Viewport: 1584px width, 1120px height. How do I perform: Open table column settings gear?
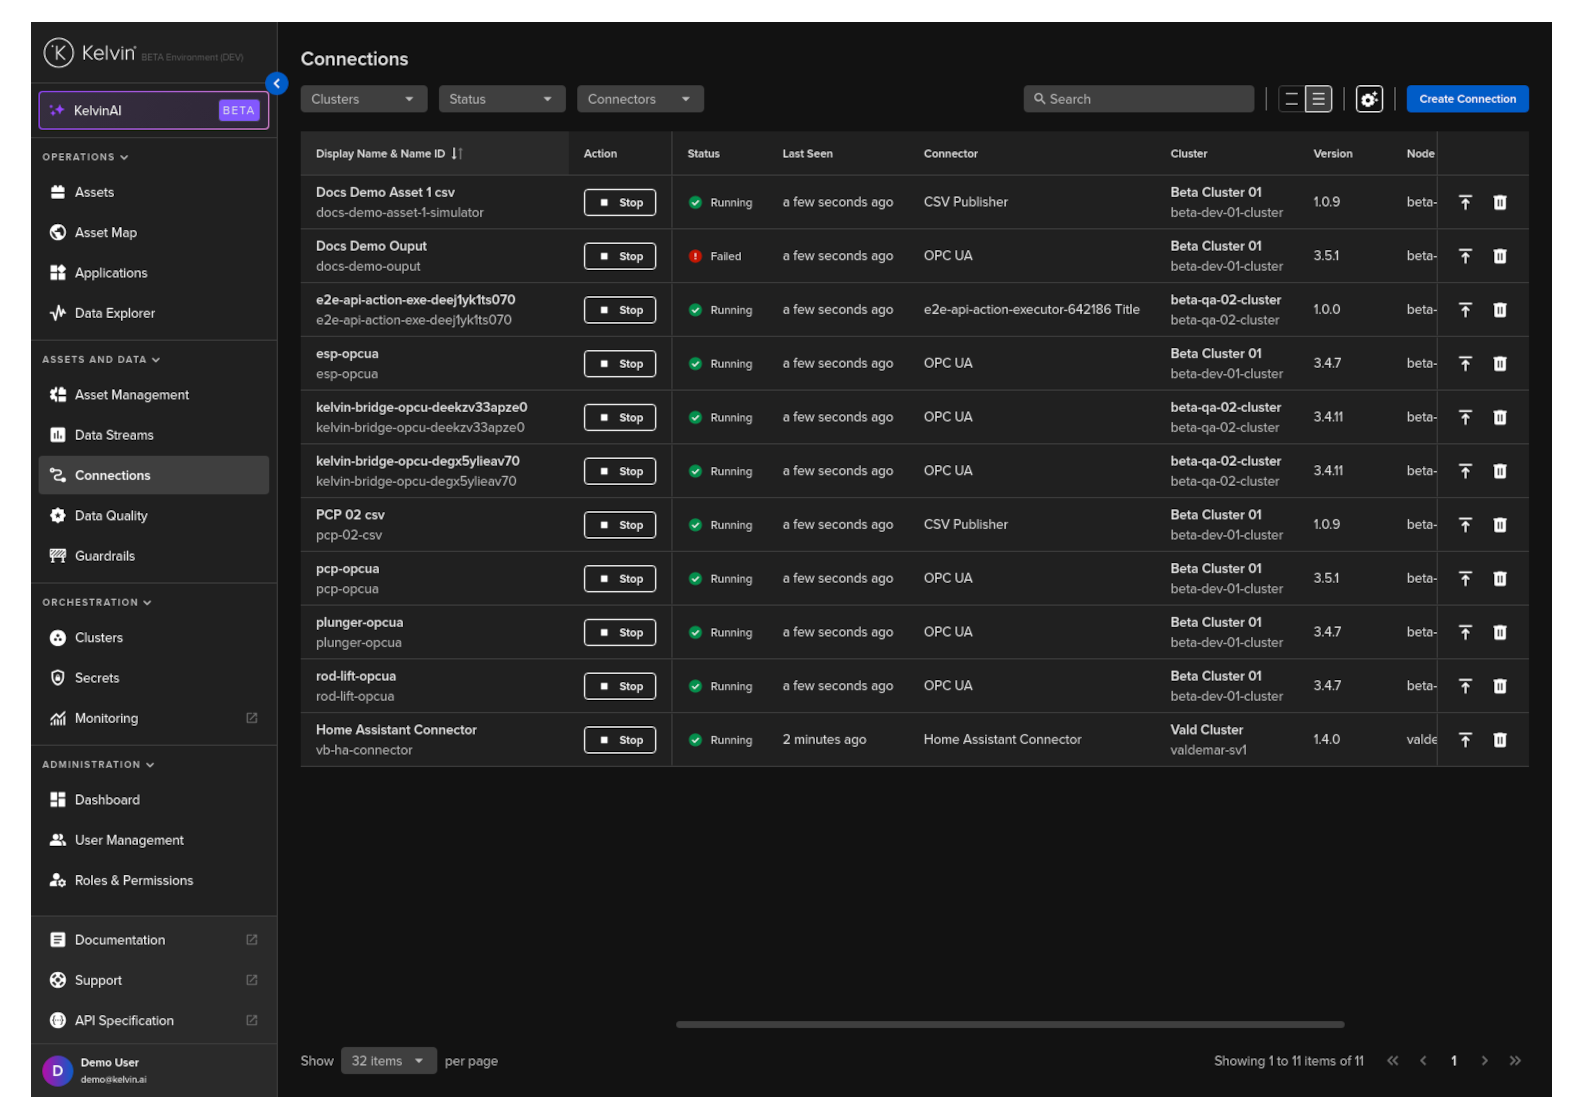[x=1368, y=99]
